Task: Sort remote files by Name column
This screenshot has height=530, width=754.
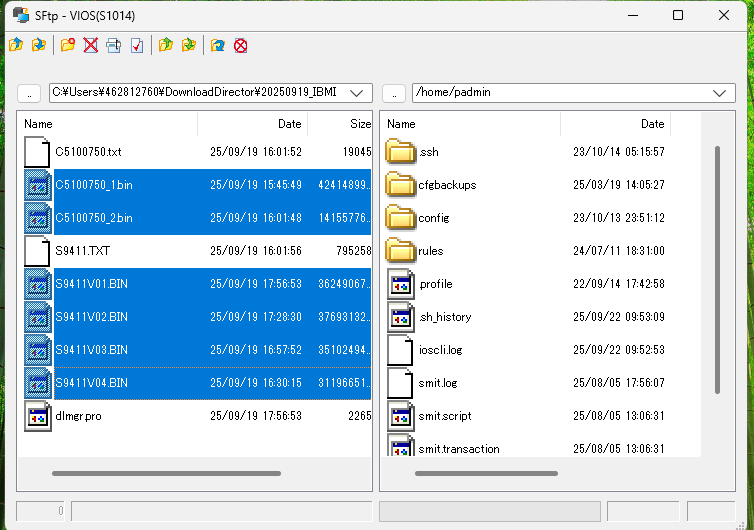Action: (x=470, y=124)
